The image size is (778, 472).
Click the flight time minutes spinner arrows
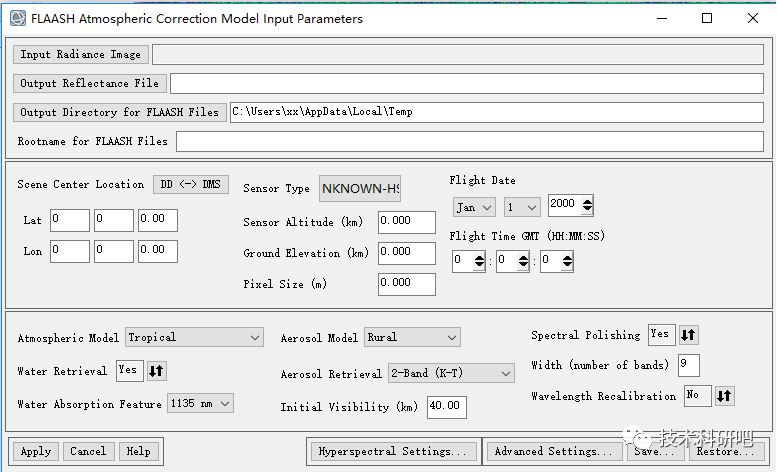click(x=523, y=261)
